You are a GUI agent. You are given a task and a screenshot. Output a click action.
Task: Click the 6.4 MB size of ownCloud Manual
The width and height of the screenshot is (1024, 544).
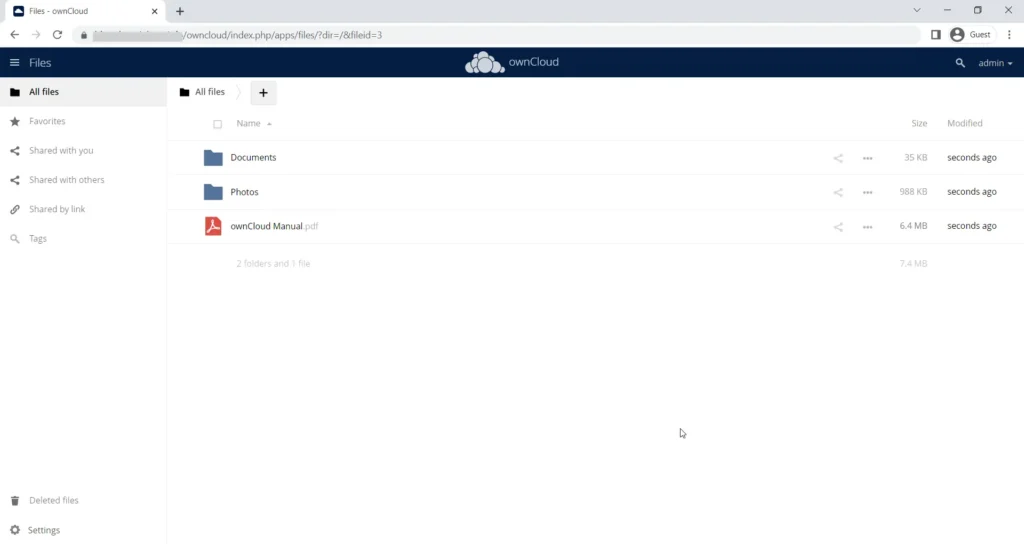913,226
